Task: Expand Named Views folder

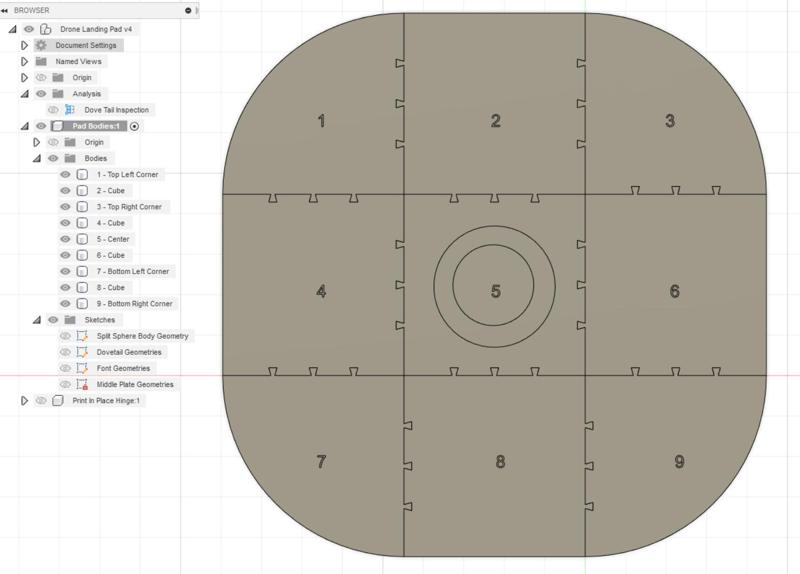Action: [24, 62]
